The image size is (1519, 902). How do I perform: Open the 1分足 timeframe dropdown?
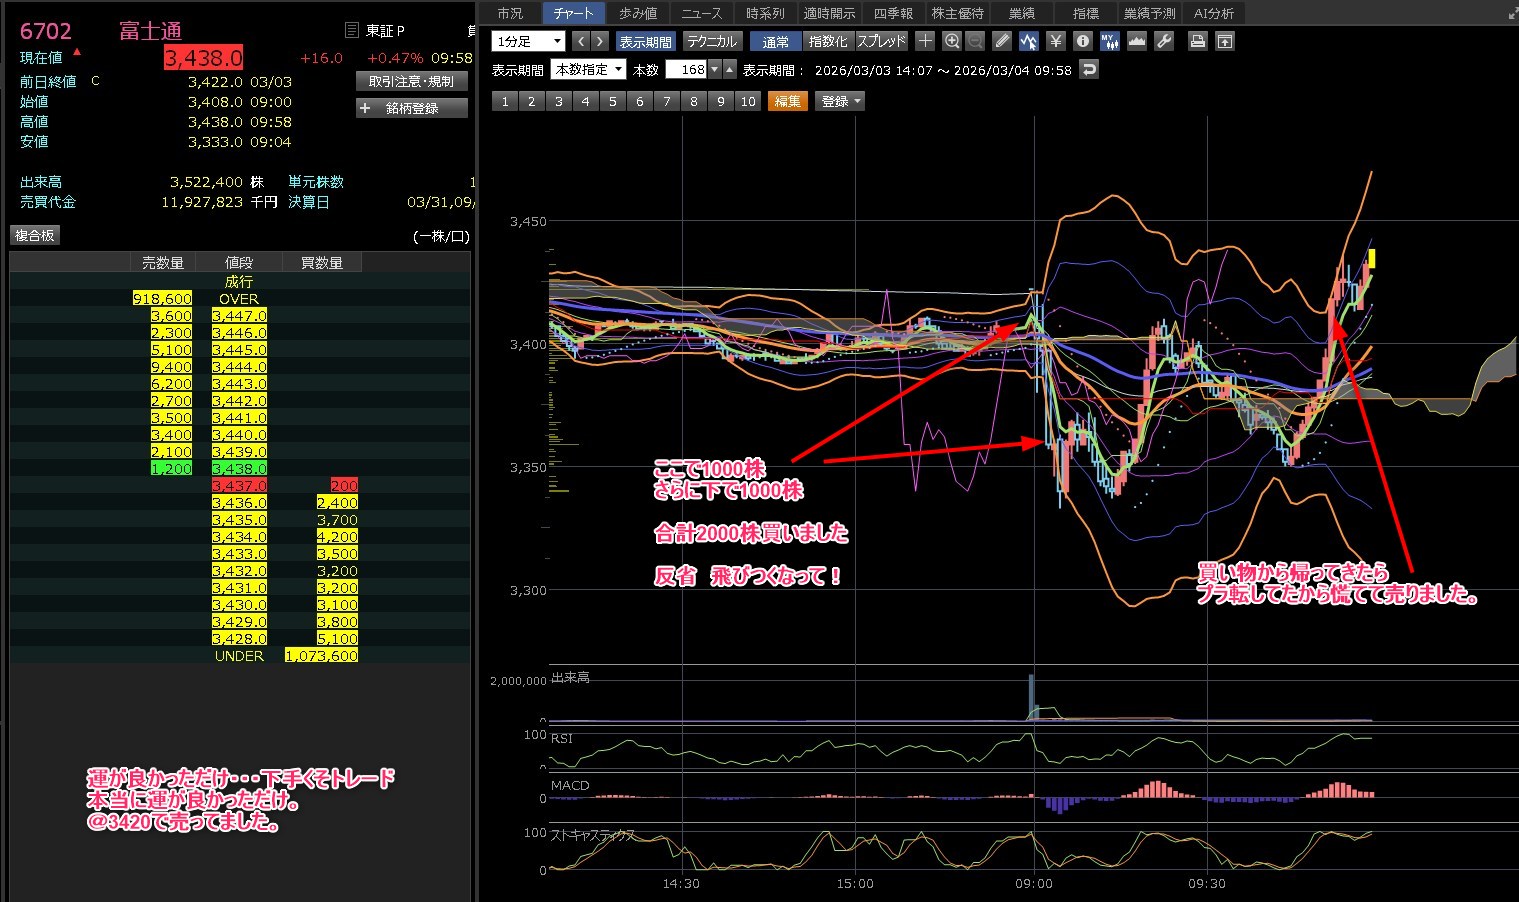(x=529, y=41)
